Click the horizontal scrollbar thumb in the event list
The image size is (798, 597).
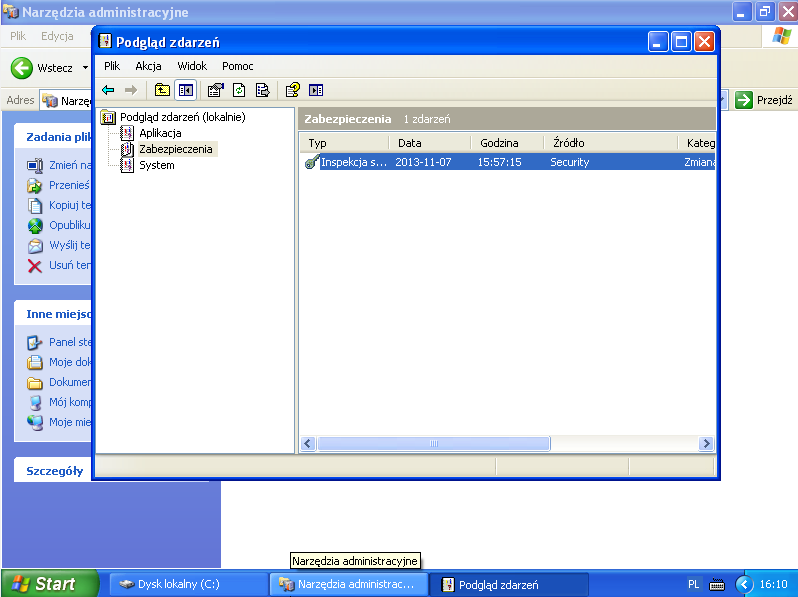[433, 443]
